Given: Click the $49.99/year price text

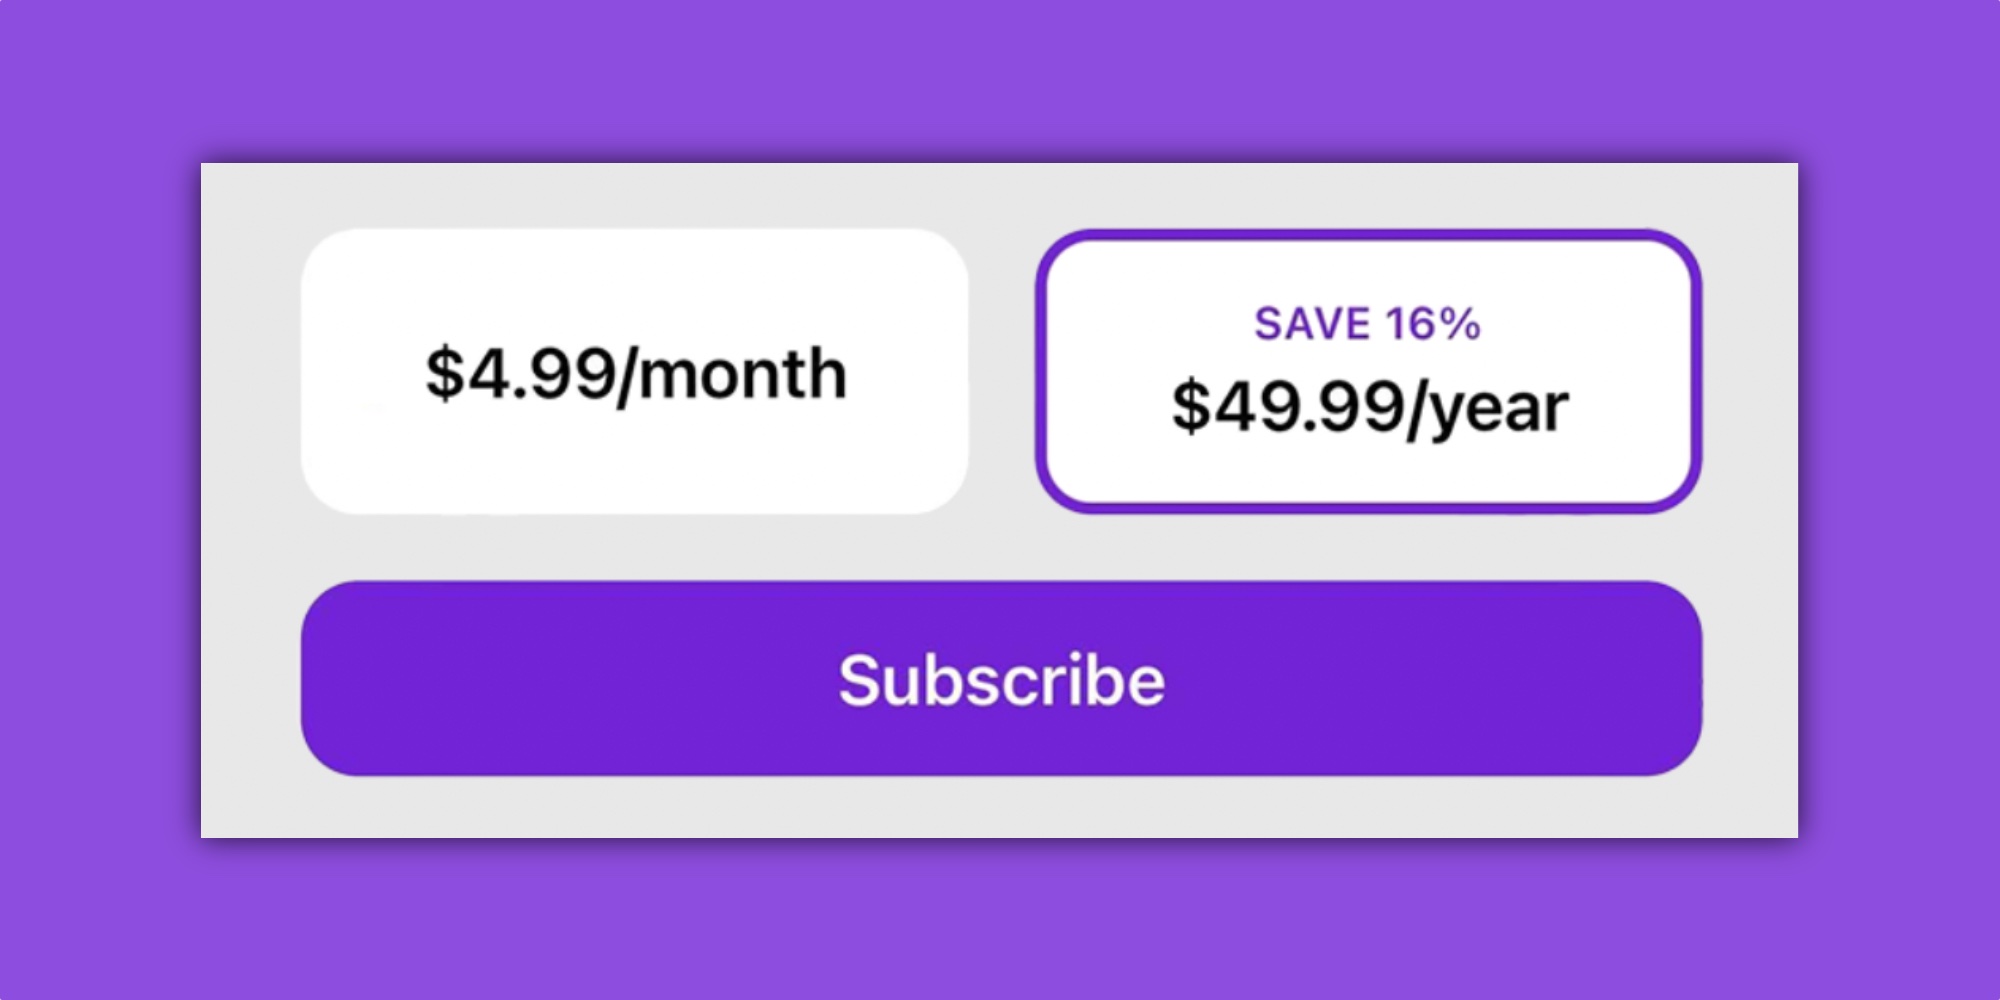Looking at the screenshot, I should point(1369,407).
